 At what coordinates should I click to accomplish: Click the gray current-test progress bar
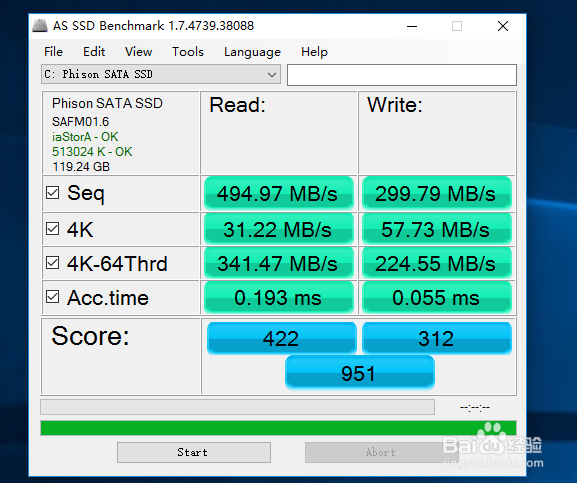[x=237, y=407]
